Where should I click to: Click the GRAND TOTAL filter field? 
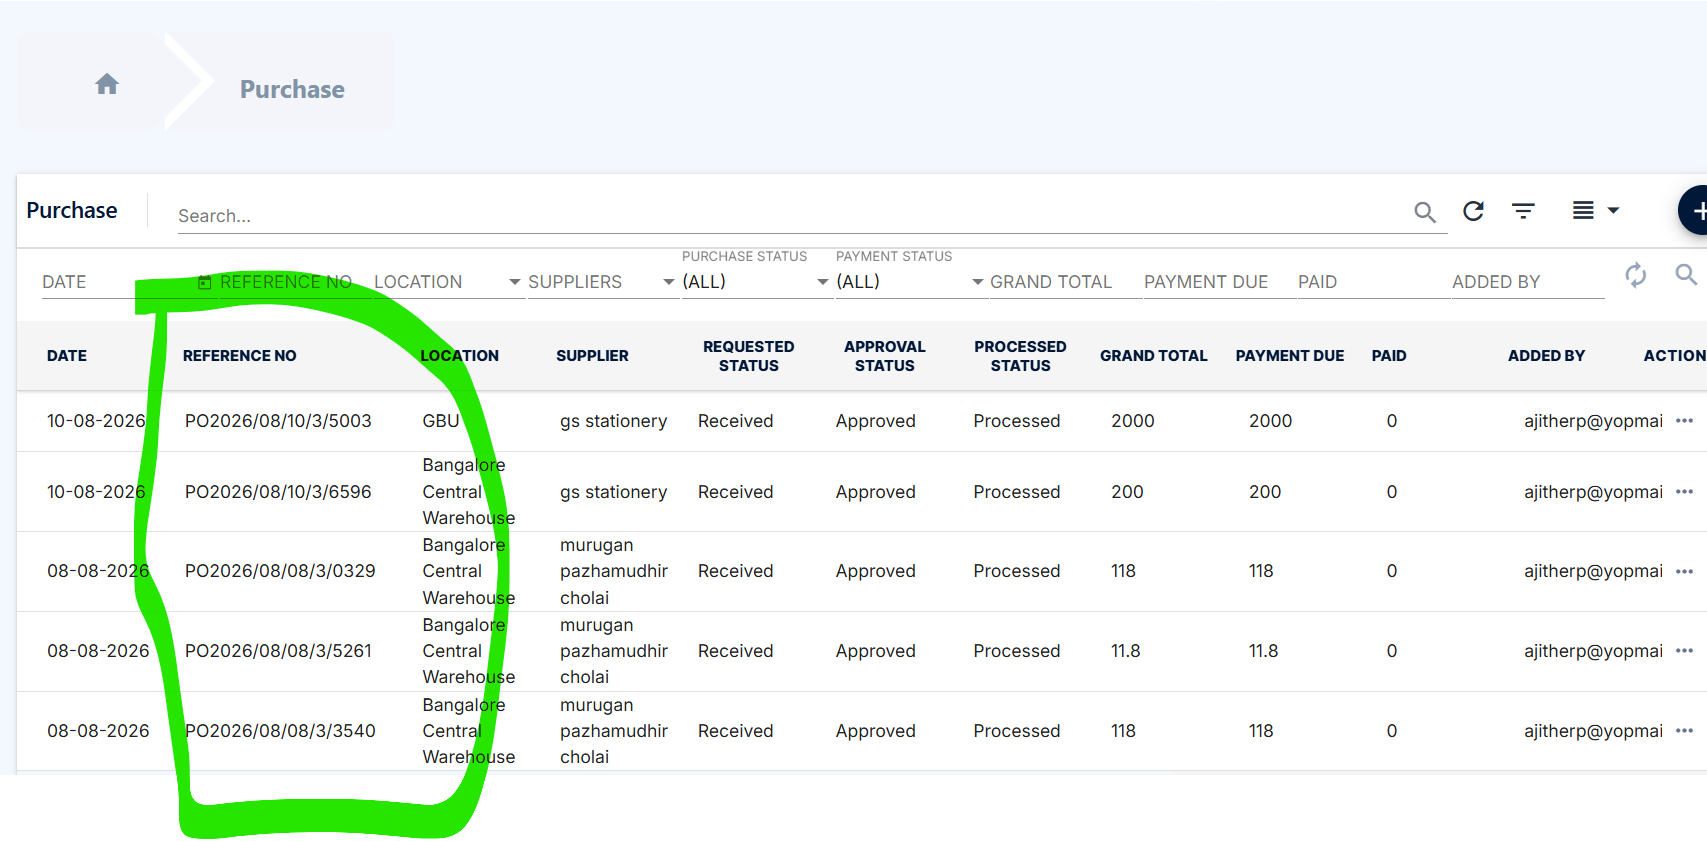1064,282
